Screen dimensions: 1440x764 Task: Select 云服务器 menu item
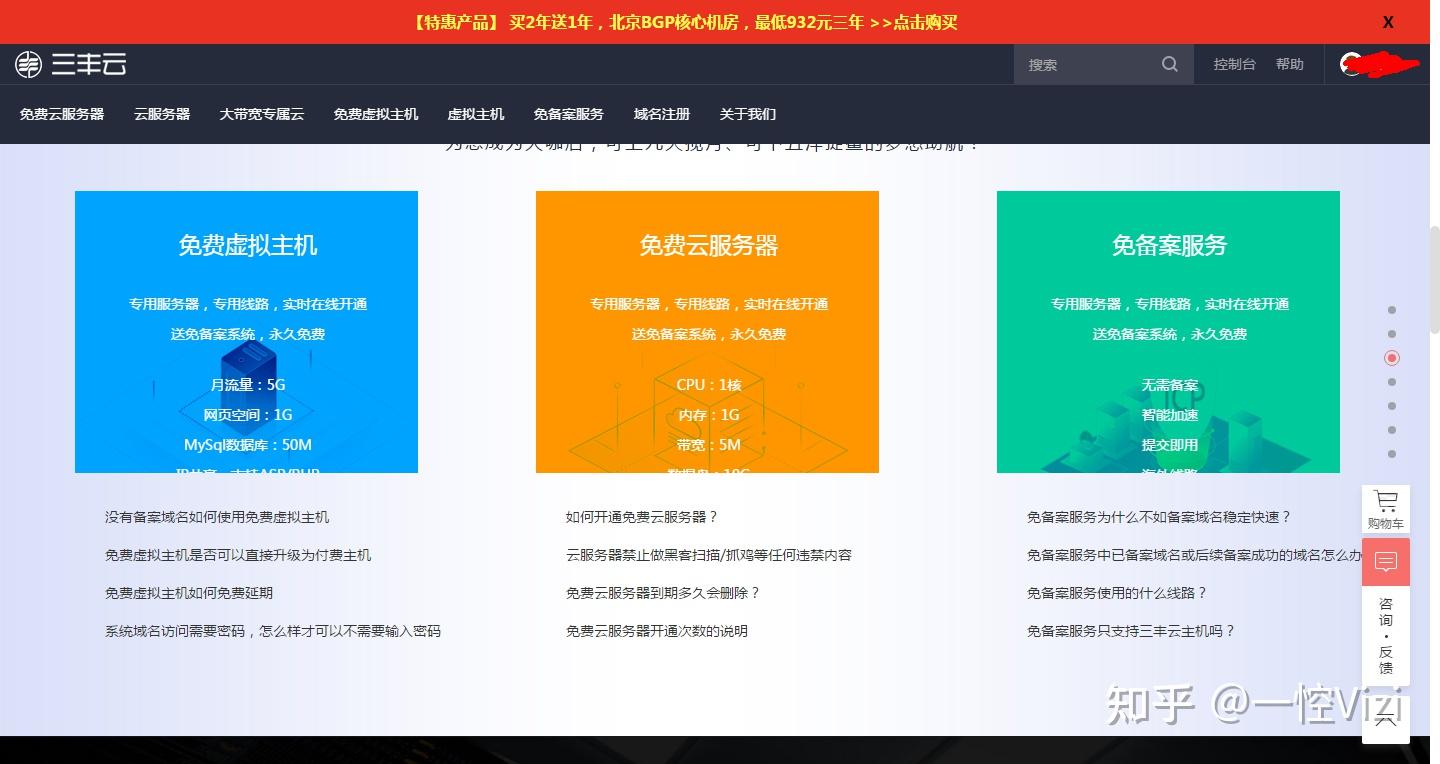(x=162, y=114)
